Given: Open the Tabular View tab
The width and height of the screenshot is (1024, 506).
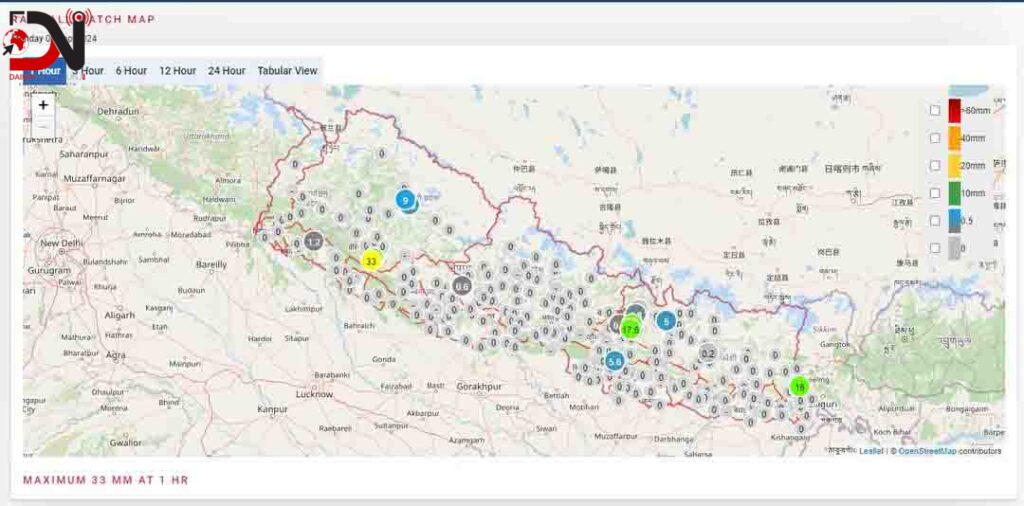Looking at the screenshot, I should click(287, 71).
